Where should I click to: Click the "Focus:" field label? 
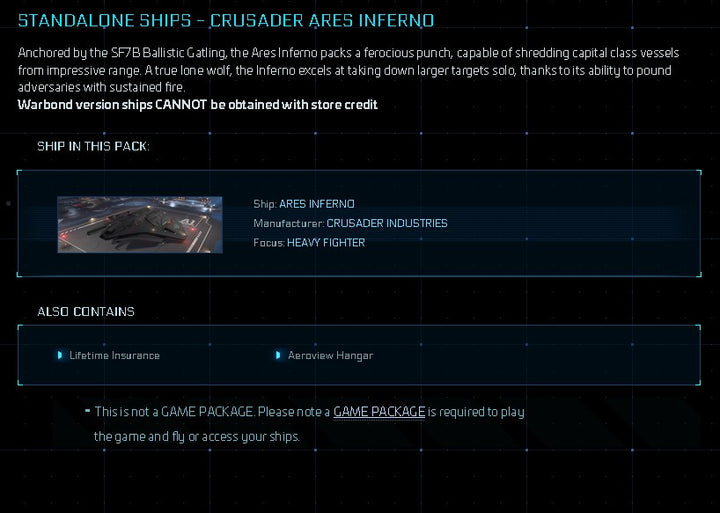tap(269, 243)
